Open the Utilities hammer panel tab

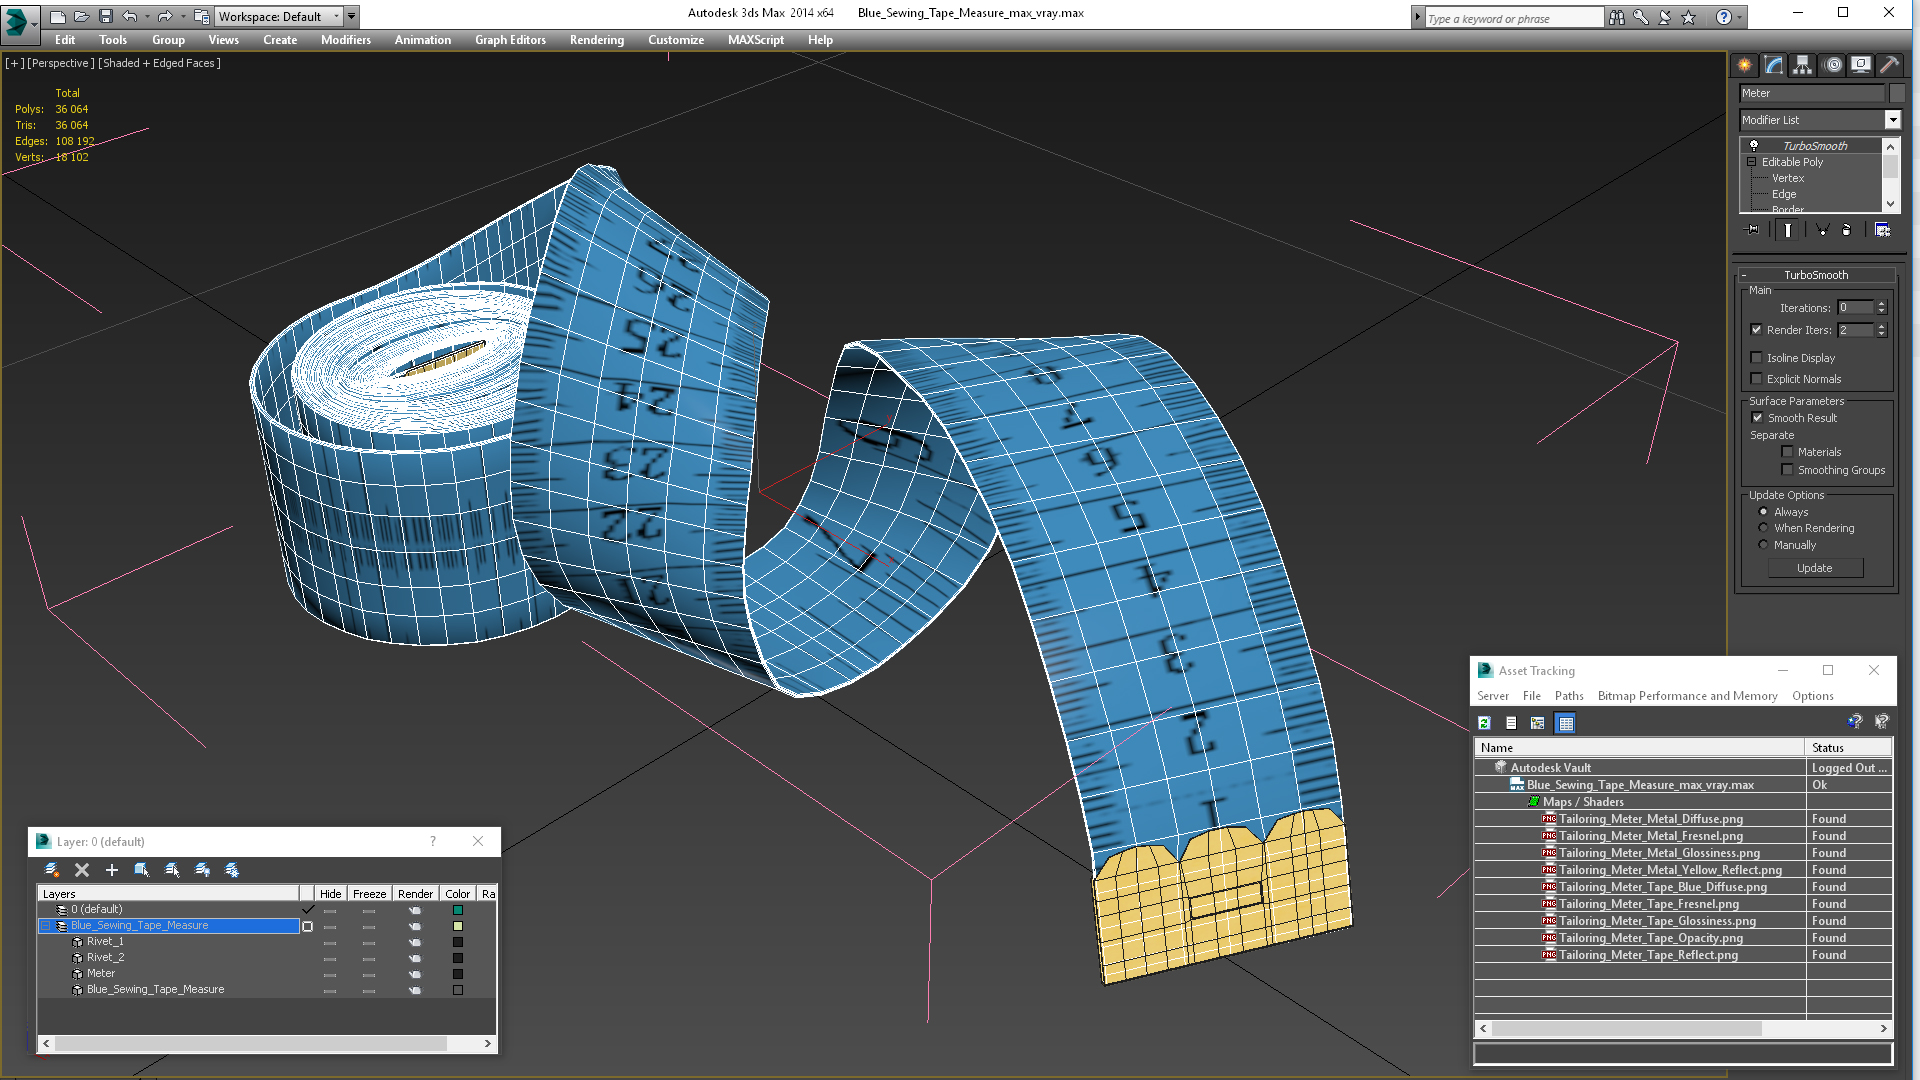coord(1889,65)
